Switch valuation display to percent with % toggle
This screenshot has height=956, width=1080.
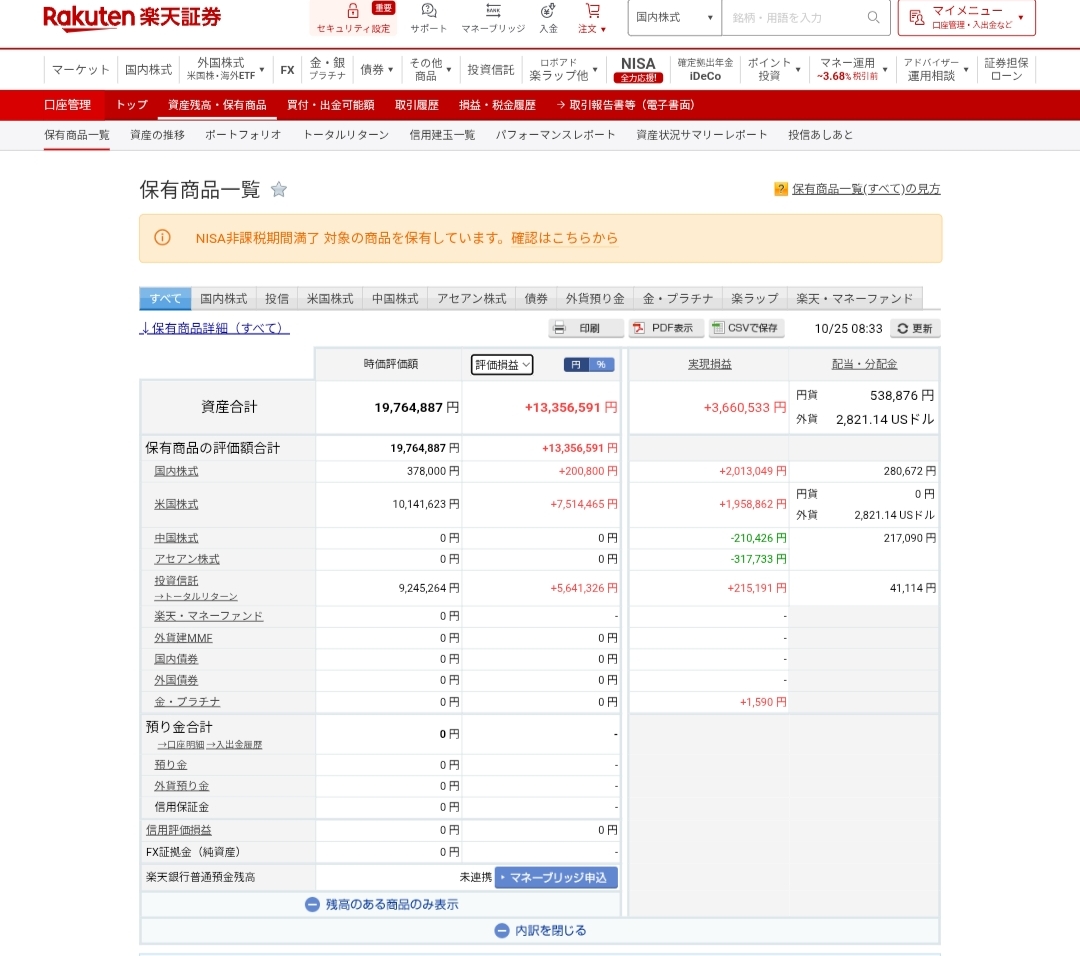point(601,364)
